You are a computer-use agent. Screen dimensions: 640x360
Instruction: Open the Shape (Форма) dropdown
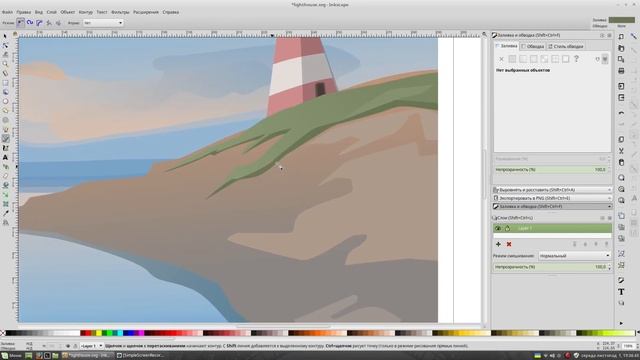point(103,23)
